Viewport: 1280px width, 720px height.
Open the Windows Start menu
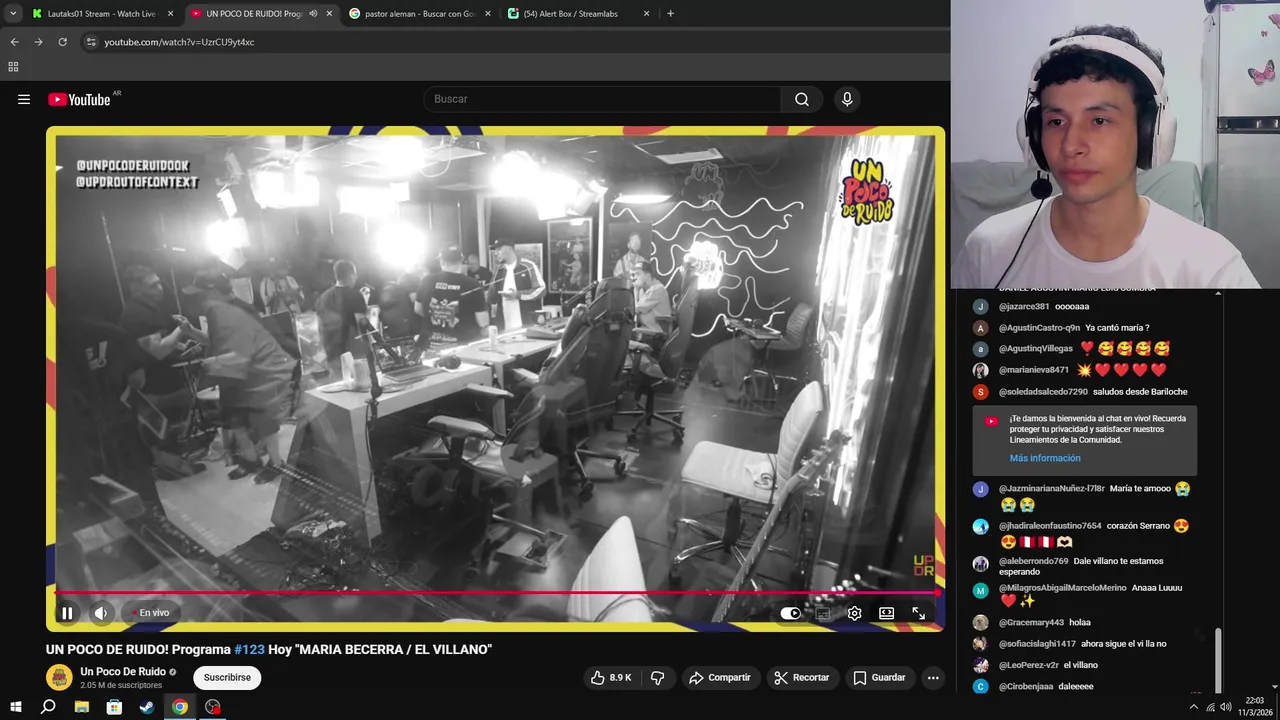tap(16, 707)
